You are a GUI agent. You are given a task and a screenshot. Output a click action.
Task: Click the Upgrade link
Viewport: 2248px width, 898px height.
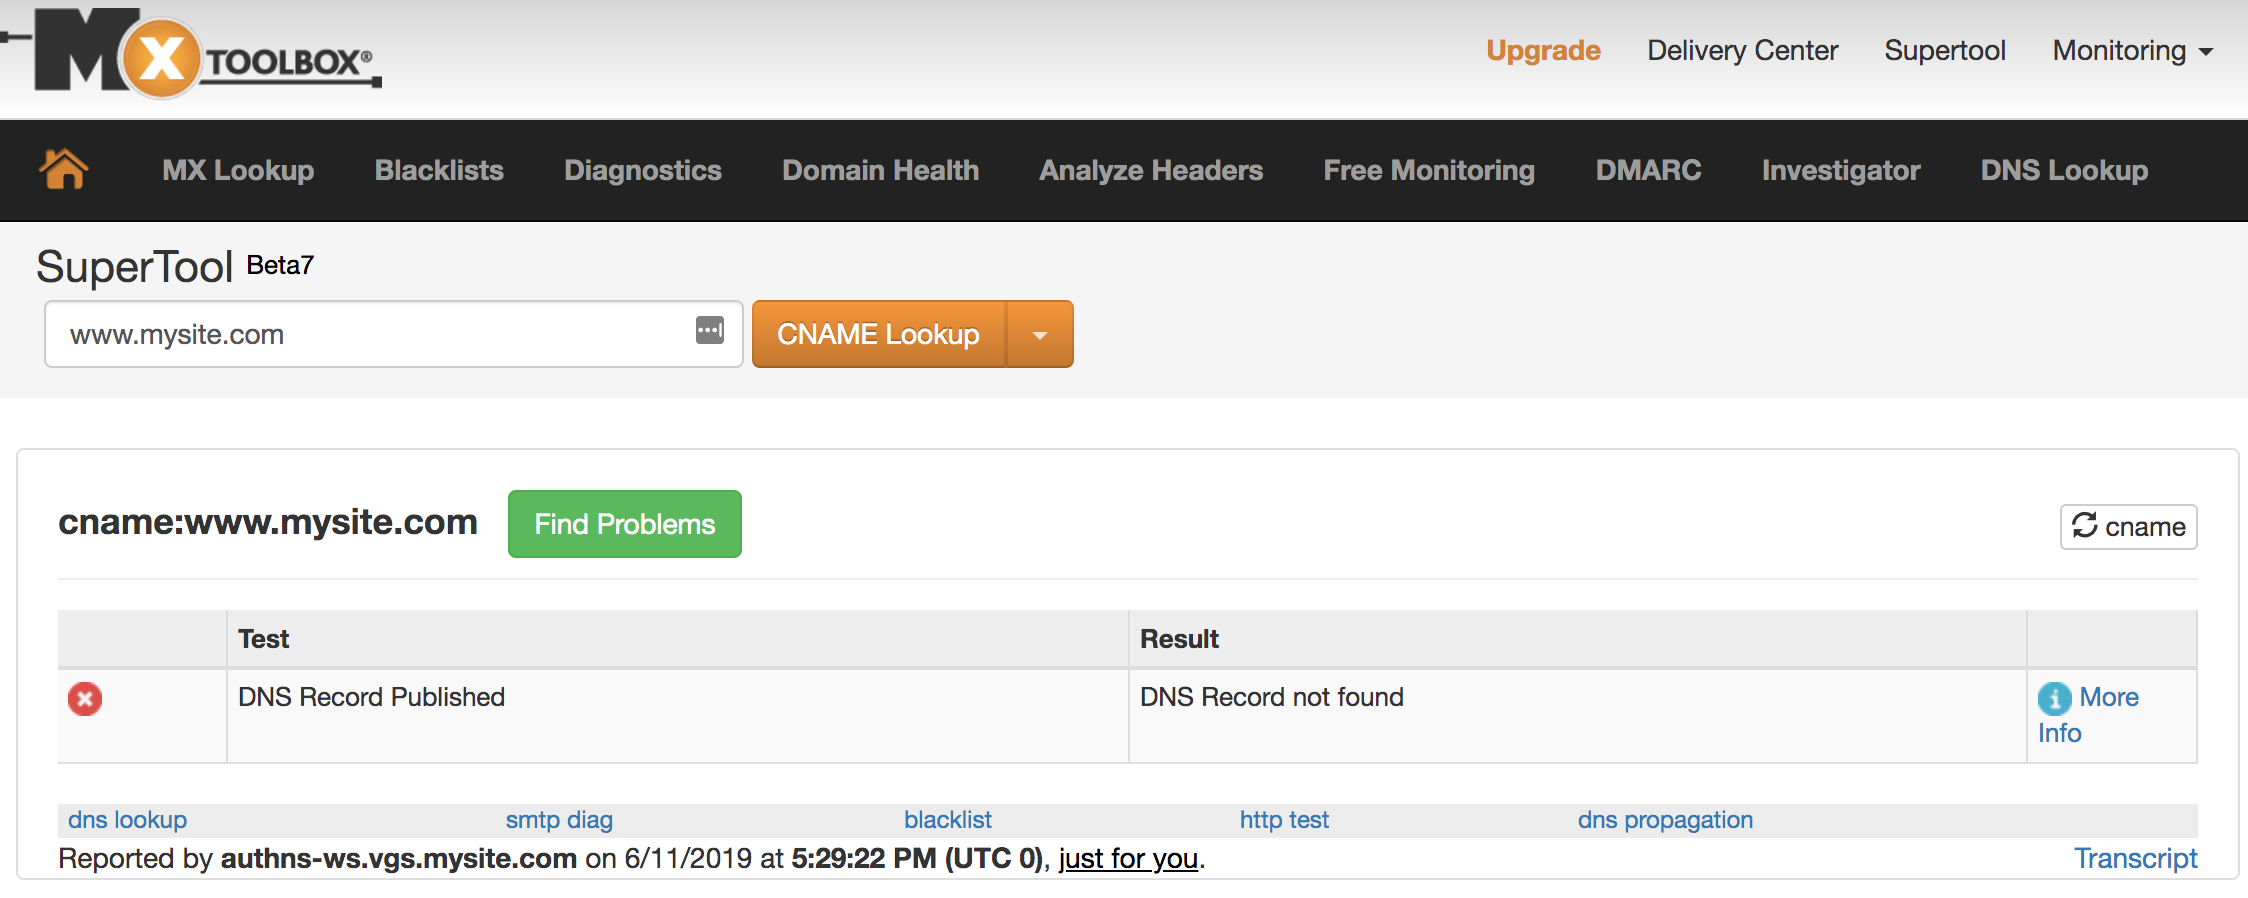click(x=1543, y=50)
